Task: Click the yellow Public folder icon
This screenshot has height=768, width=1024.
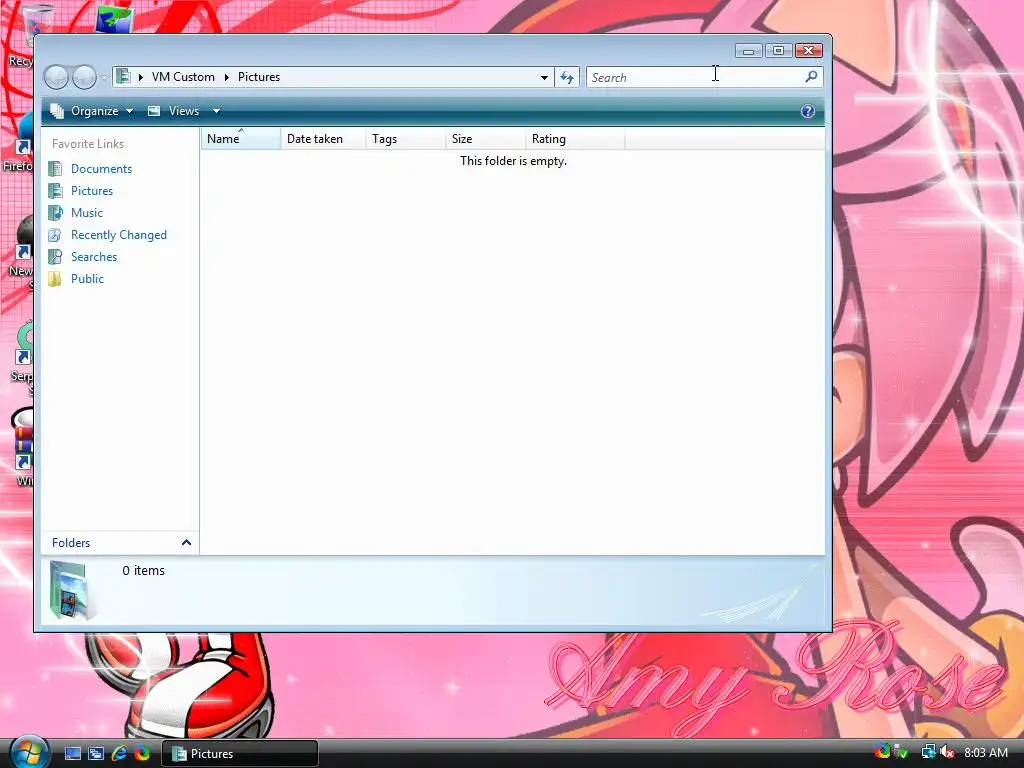Action: coord(56,279)
